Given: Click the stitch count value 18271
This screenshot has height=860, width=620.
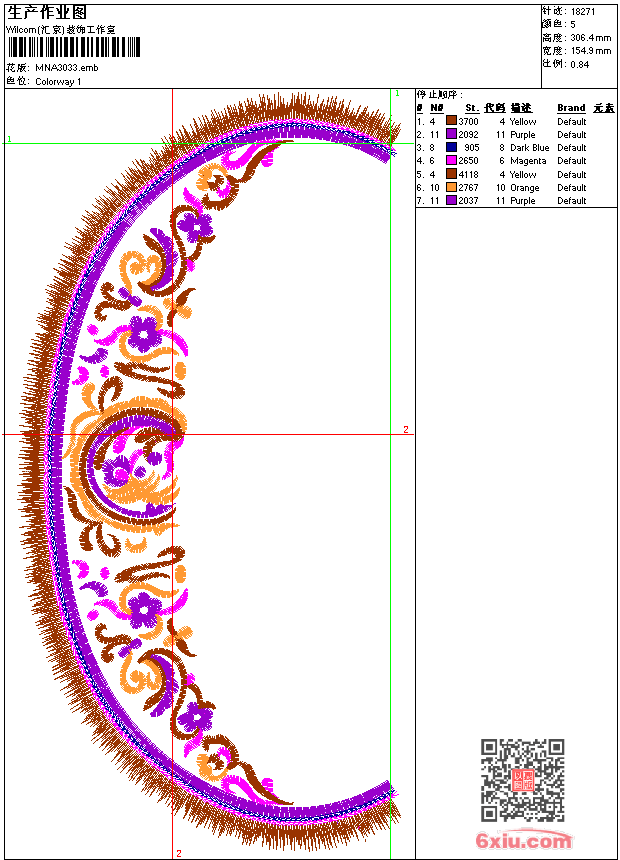Looking at the screenshot, I should [x=583, y=12].
